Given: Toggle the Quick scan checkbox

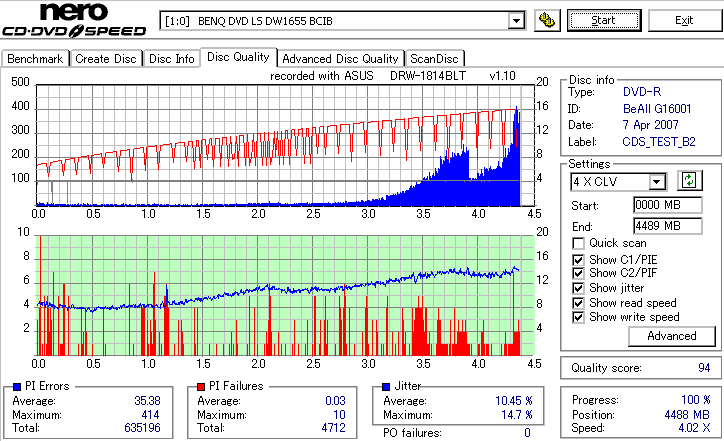Looking at the screenshot, I should point(578,243).
